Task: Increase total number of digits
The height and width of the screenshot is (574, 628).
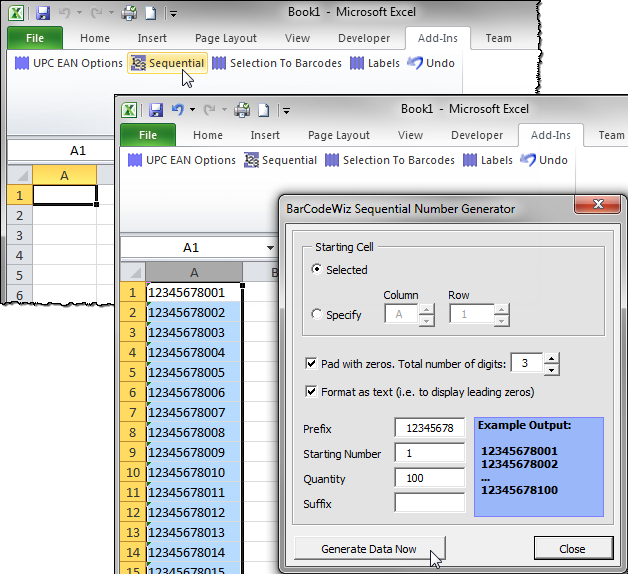Action: point(552,358)
